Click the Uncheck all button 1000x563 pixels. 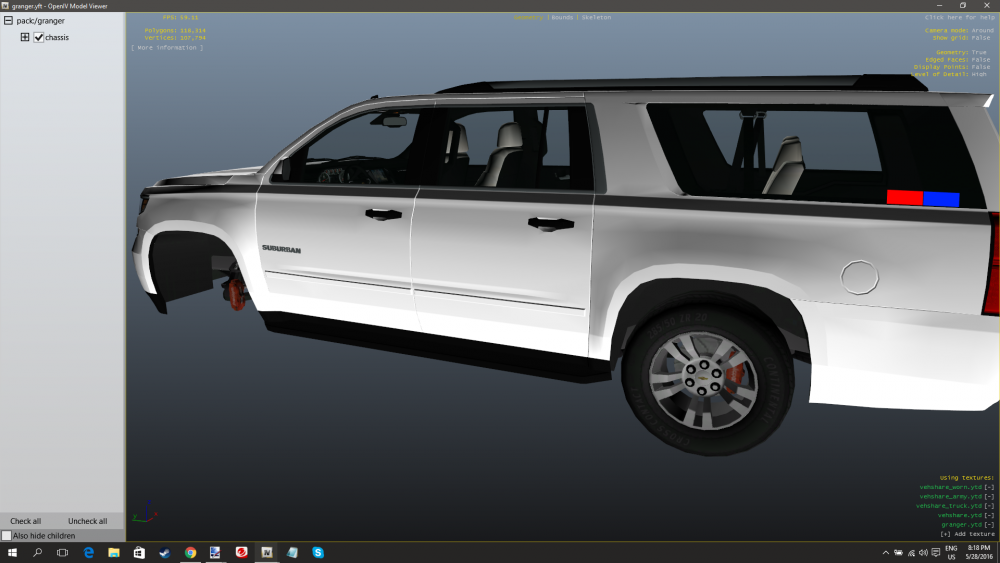pos(87,521)
